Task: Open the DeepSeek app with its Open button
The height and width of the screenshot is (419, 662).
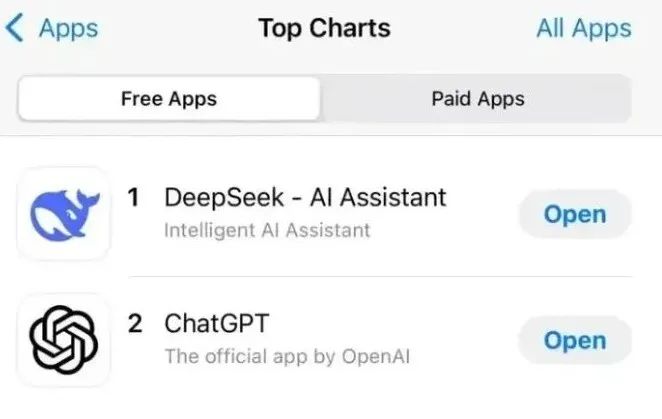Action: [575, 214]
